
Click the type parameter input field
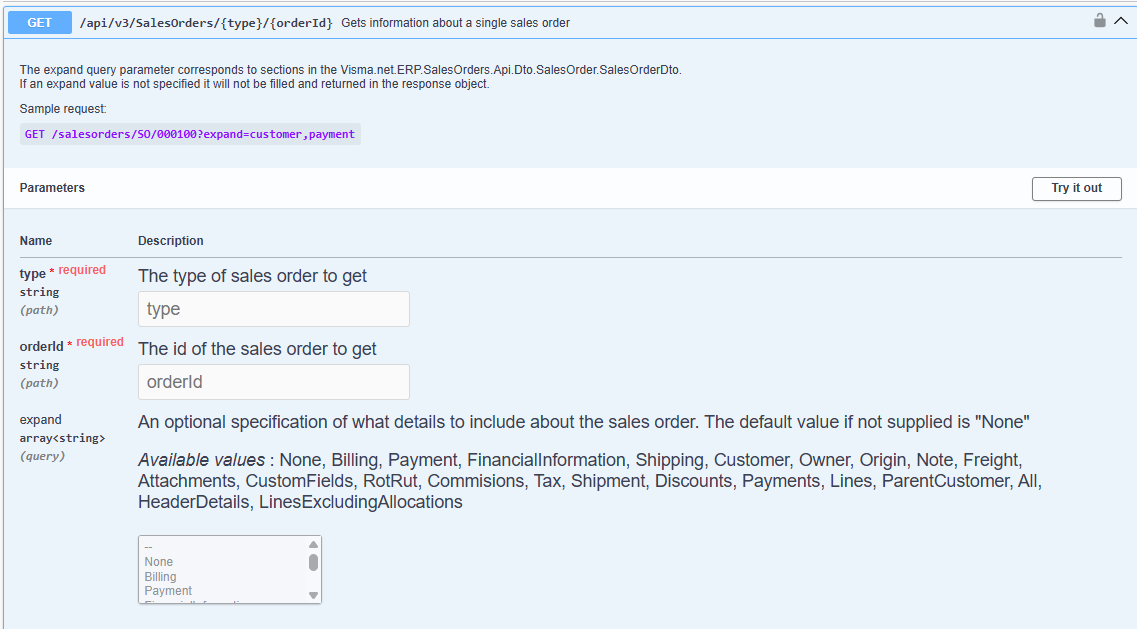tap(274, 309)
